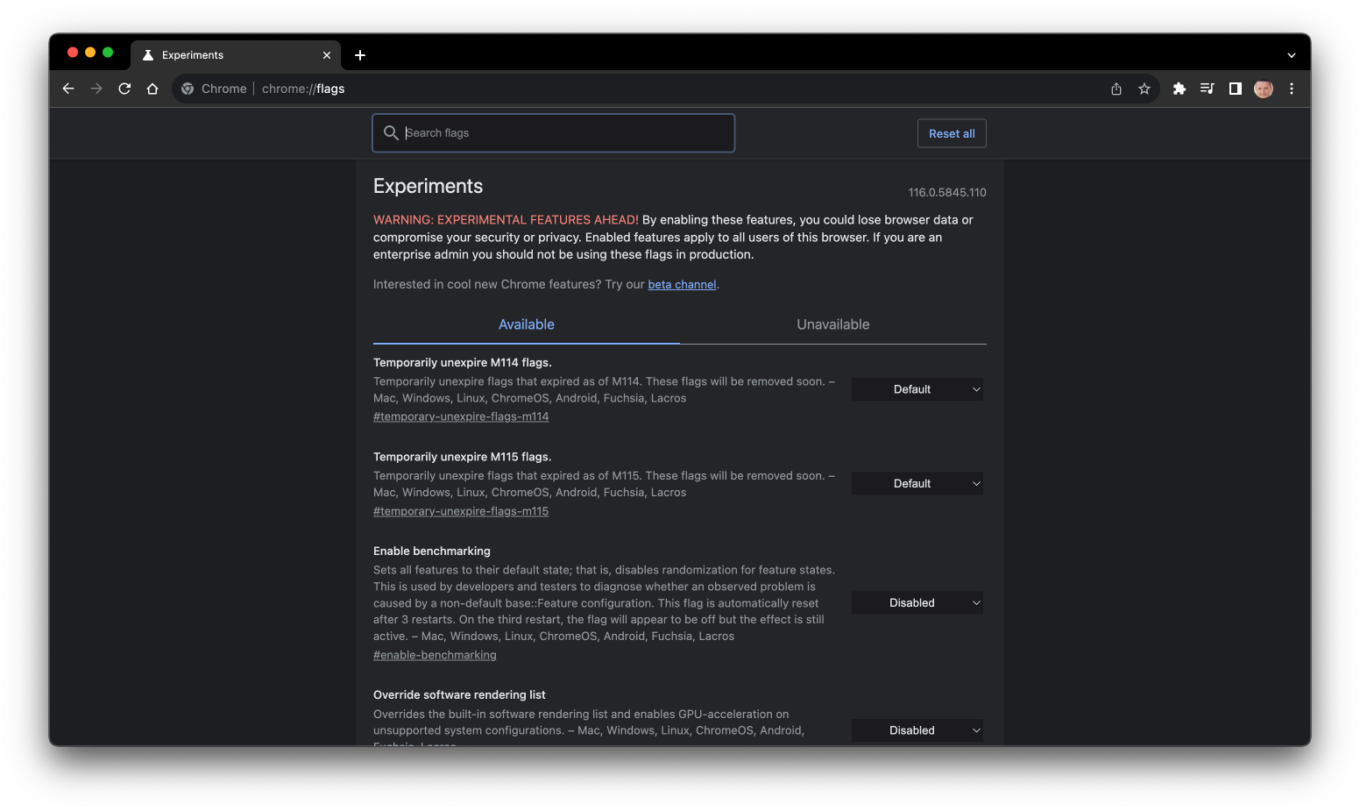Click the forward navigation arrow
This screenshot has height=811, width=1360.
pos(96,89)
